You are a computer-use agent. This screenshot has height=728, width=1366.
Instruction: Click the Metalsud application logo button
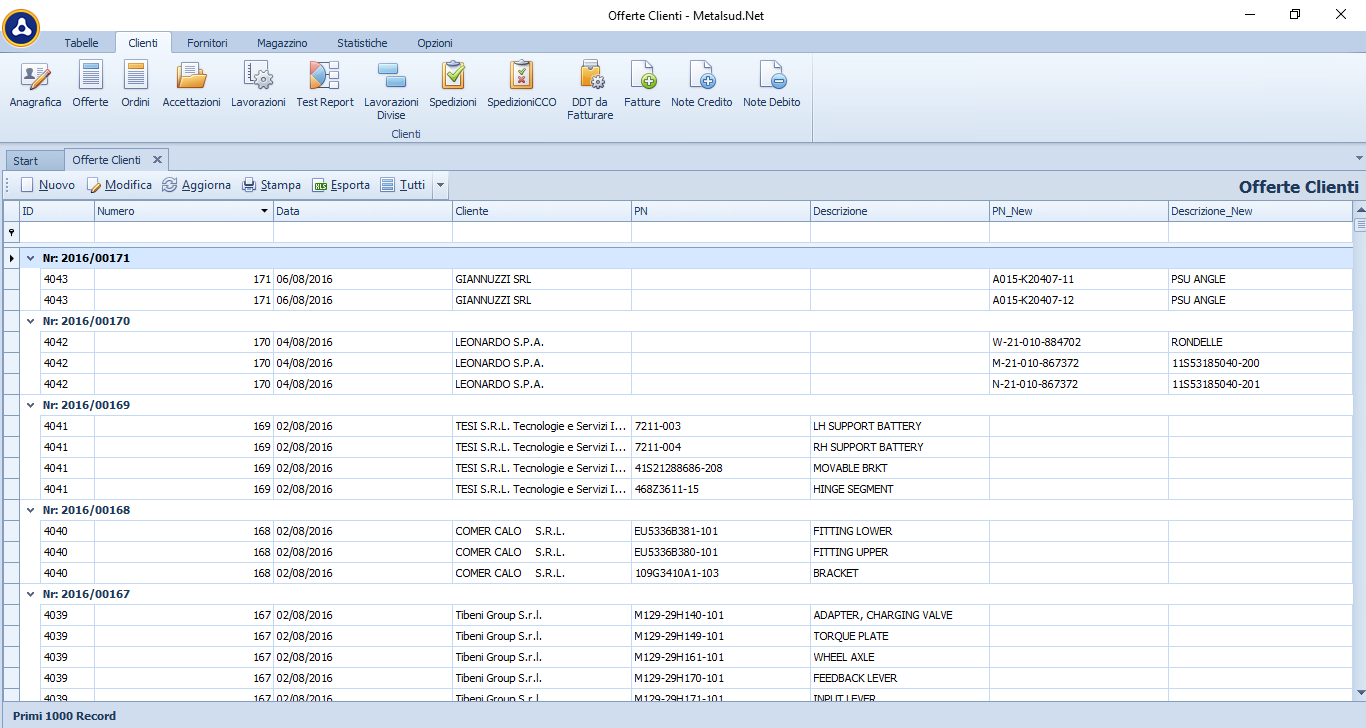click(x=22, y=27)
